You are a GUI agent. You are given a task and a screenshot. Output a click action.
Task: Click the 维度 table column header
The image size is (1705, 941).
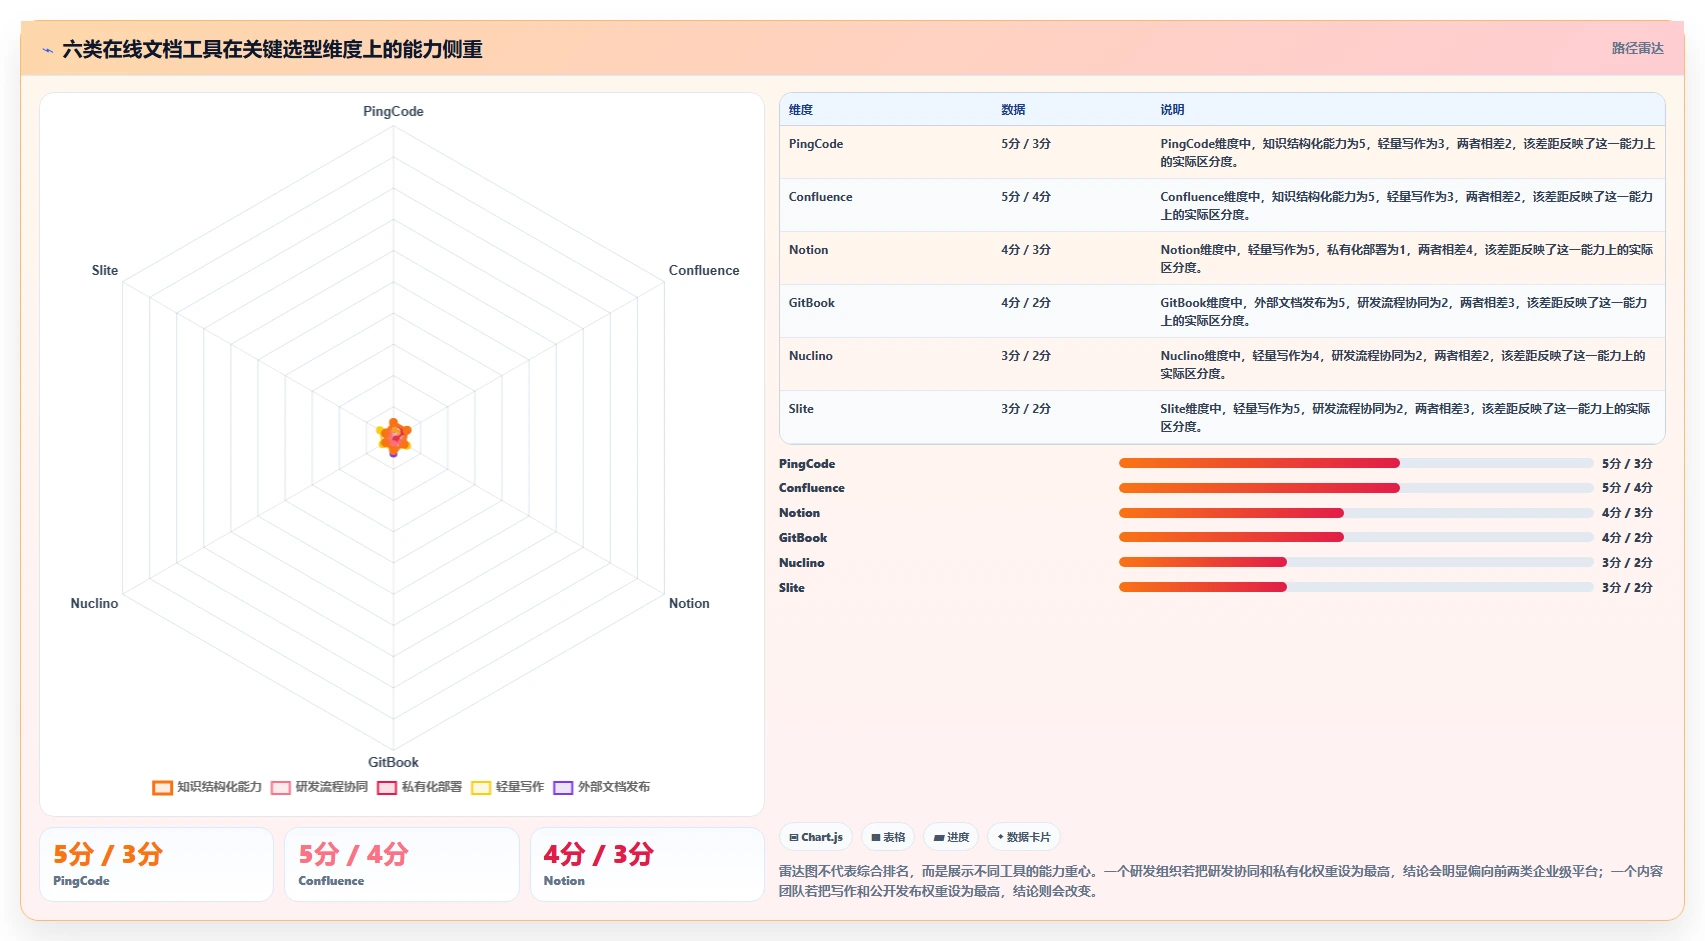[801, 110]
